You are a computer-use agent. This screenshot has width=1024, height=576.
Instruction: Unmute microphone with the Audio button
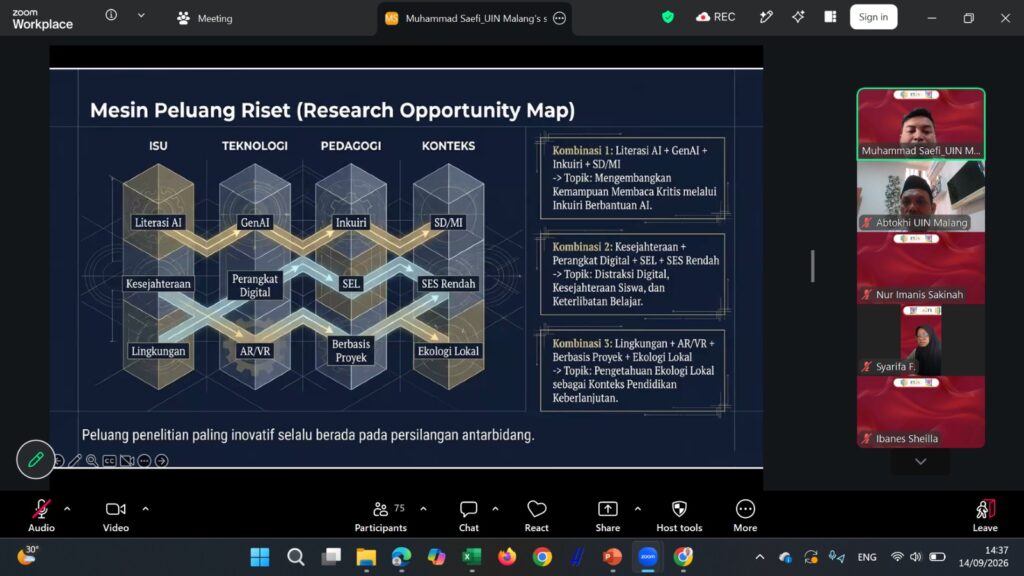tap(41, 515)
